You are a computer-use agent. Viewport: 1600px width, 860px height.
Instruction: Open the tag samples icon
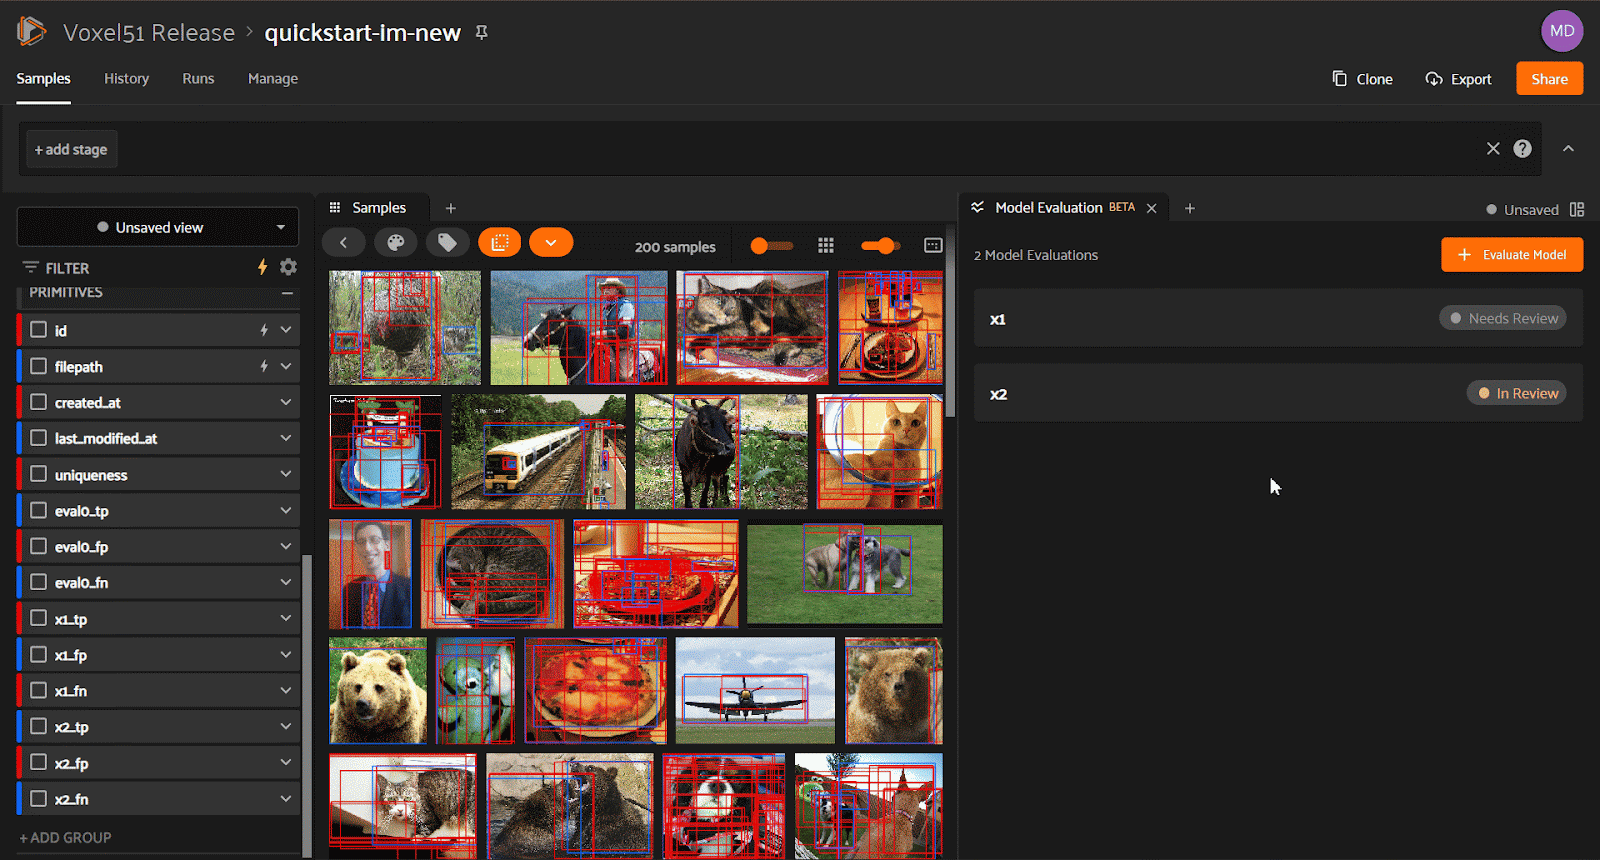(447, 242)
